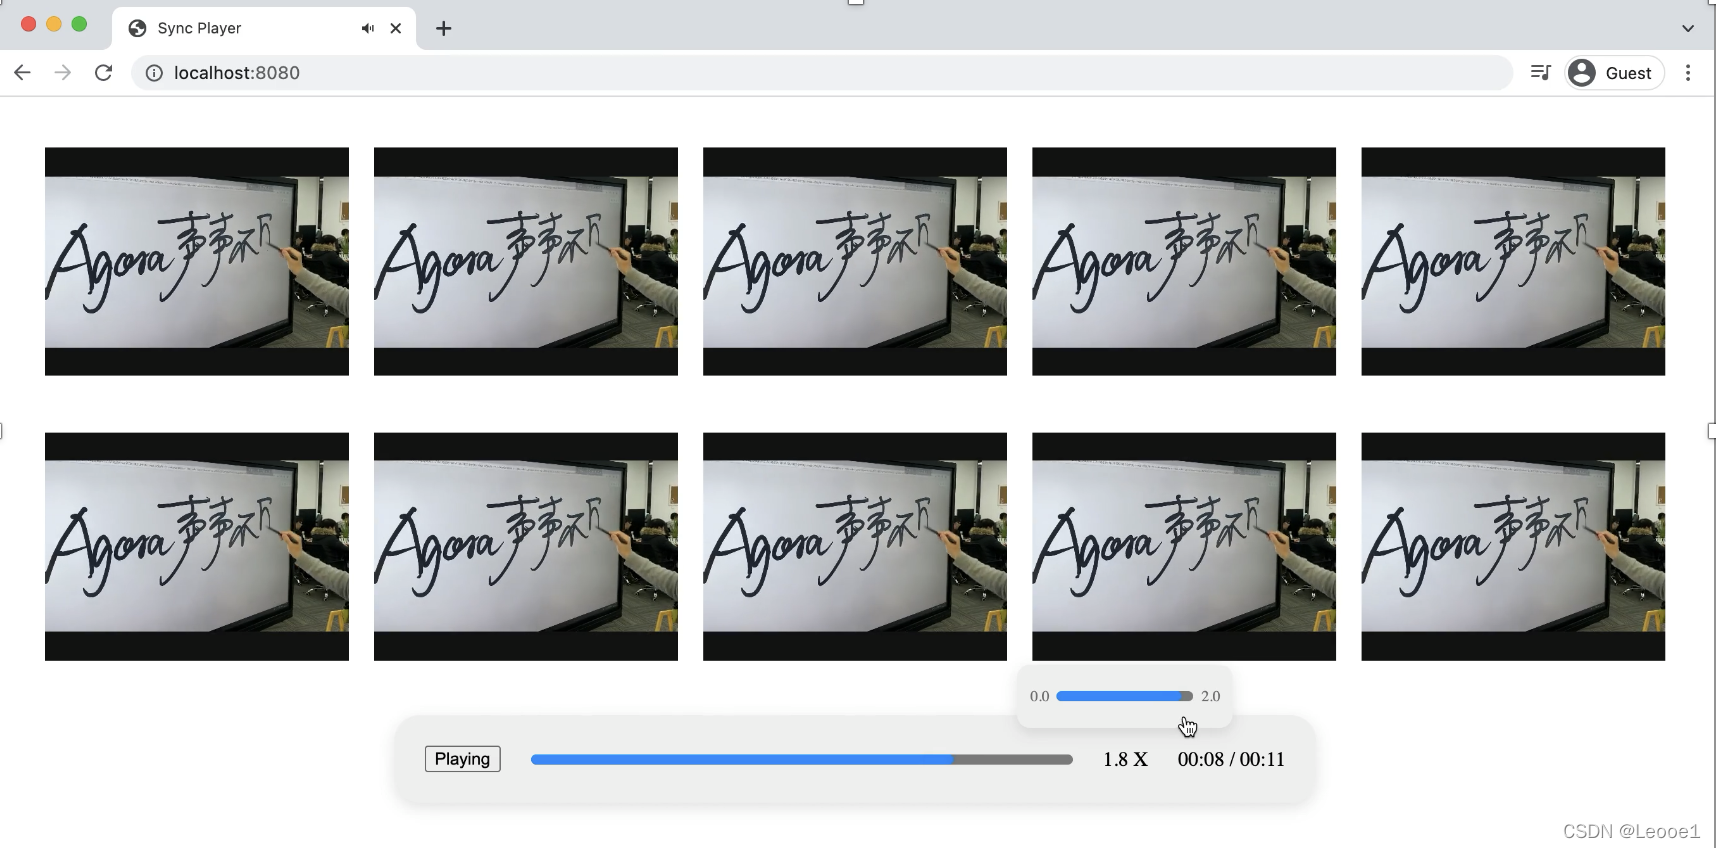Screen dimensions: 1716x848
Task: Click the second video in bottom row
Action: pos(526,546)
